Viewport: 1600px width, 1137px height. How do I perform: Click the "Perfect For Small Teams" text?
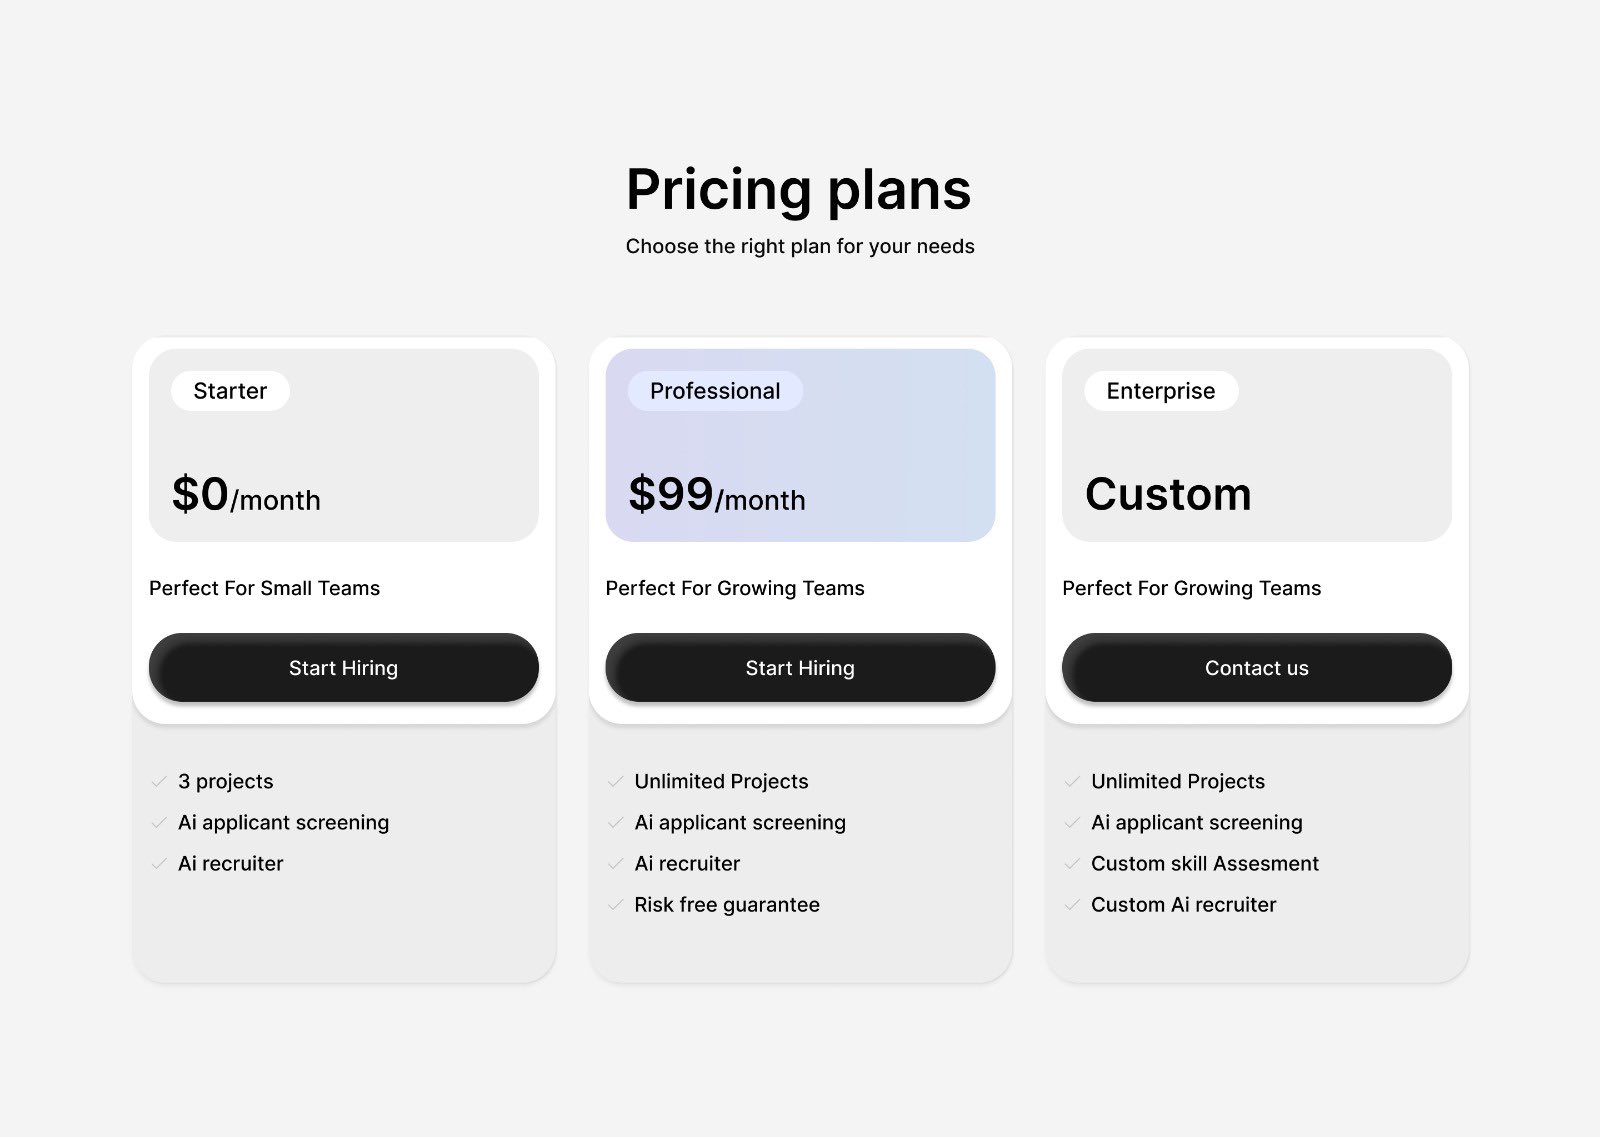click(265, 588)
